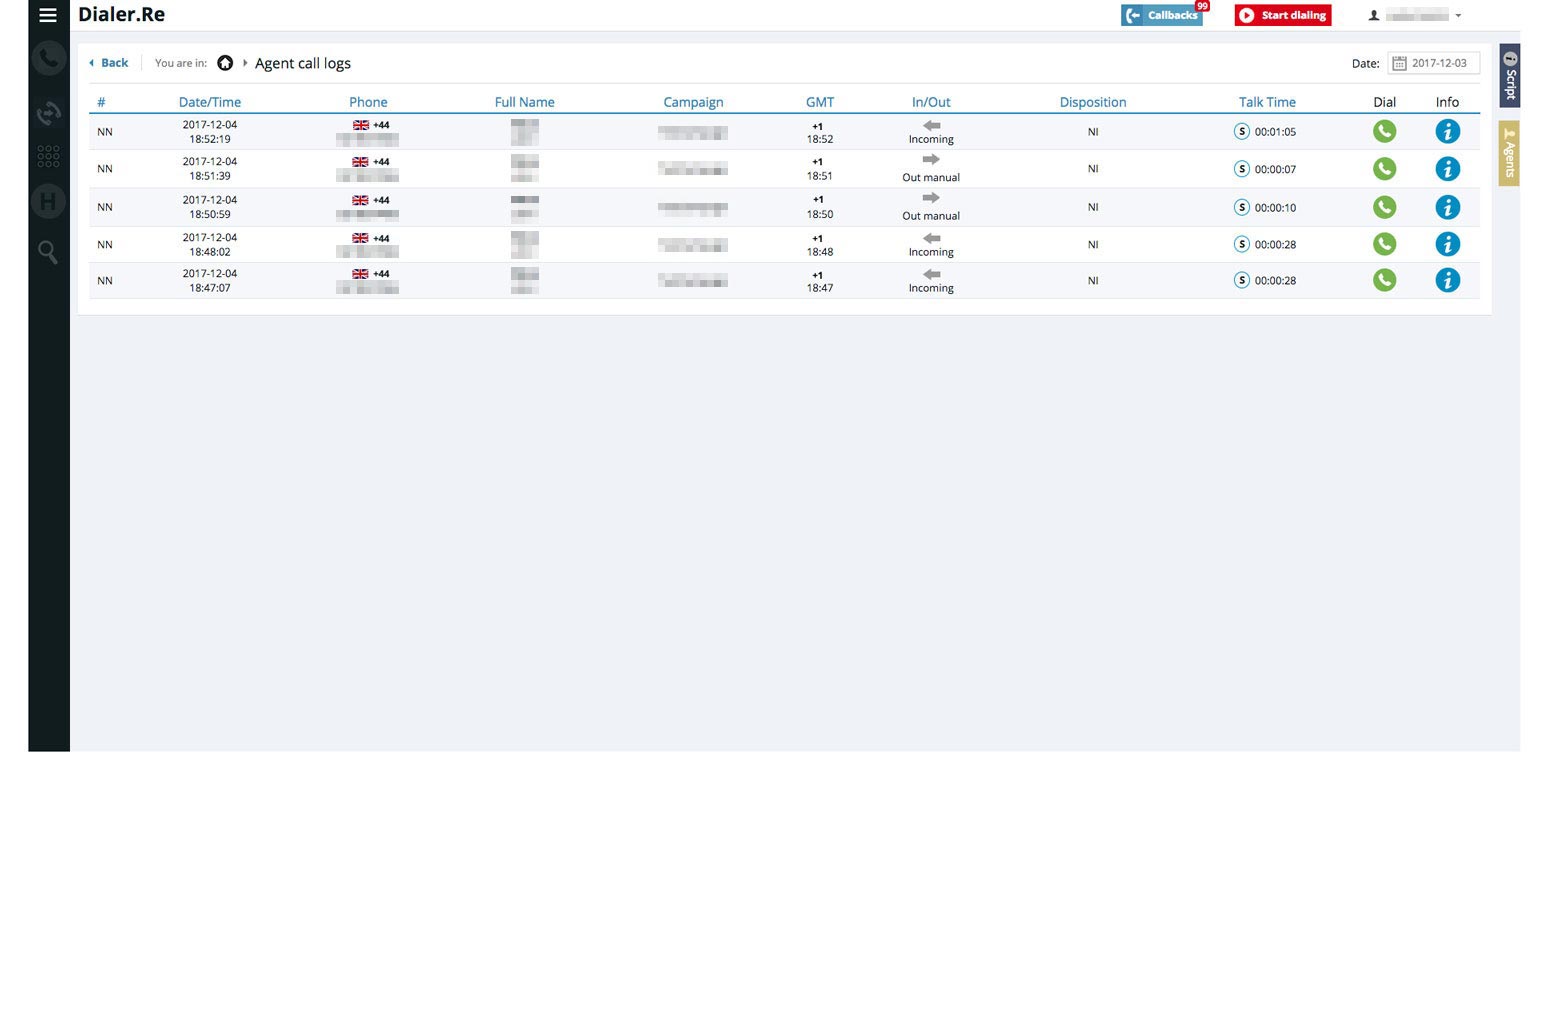
Task: Open the hamburger menu
Action: tap(48, 15)
